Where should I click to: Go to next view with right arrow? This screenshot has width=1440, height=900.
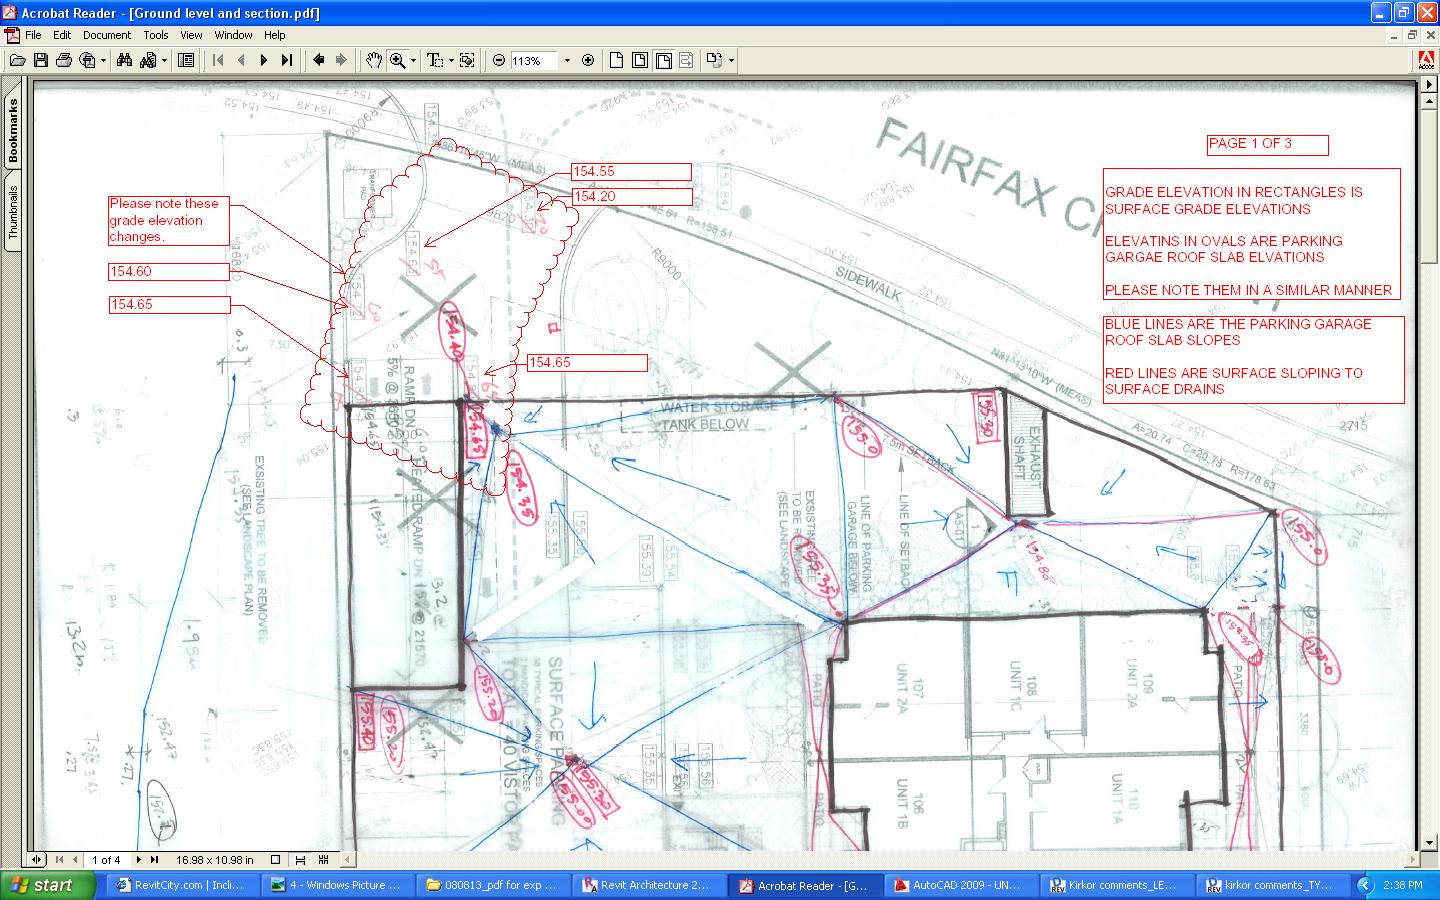click(x=341, y=60)
